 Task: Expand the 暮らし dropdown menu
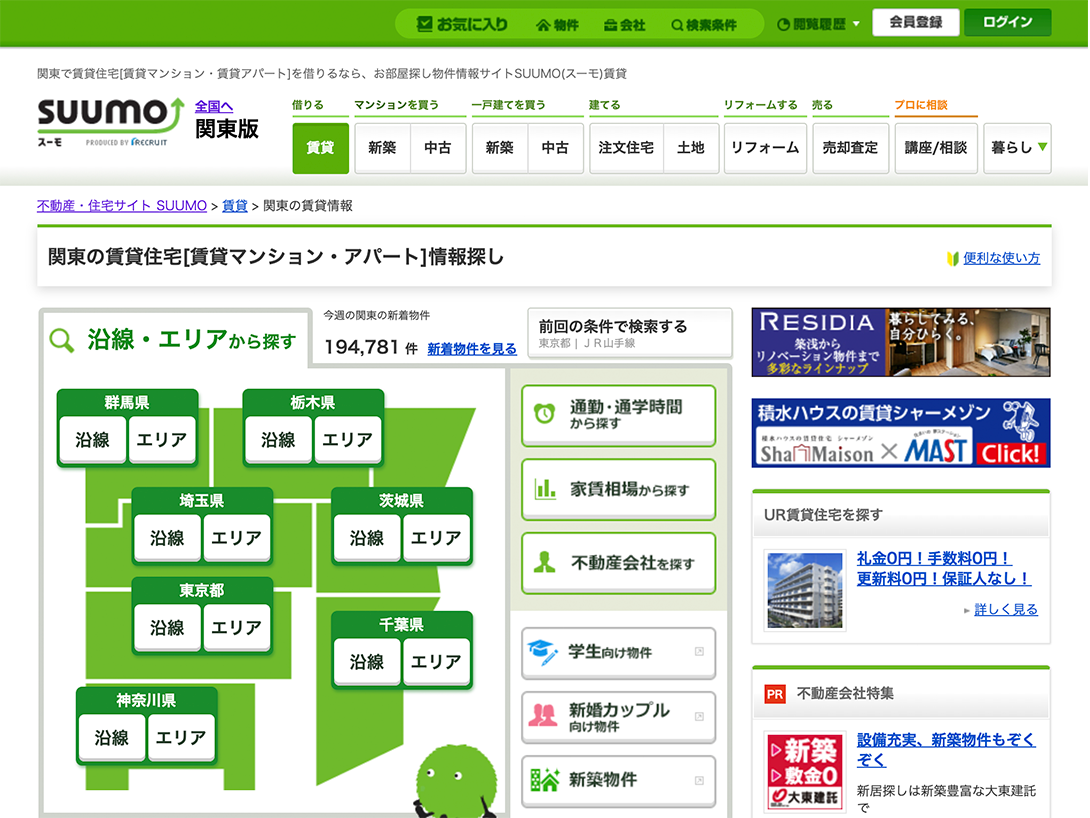coord(1018,148)
